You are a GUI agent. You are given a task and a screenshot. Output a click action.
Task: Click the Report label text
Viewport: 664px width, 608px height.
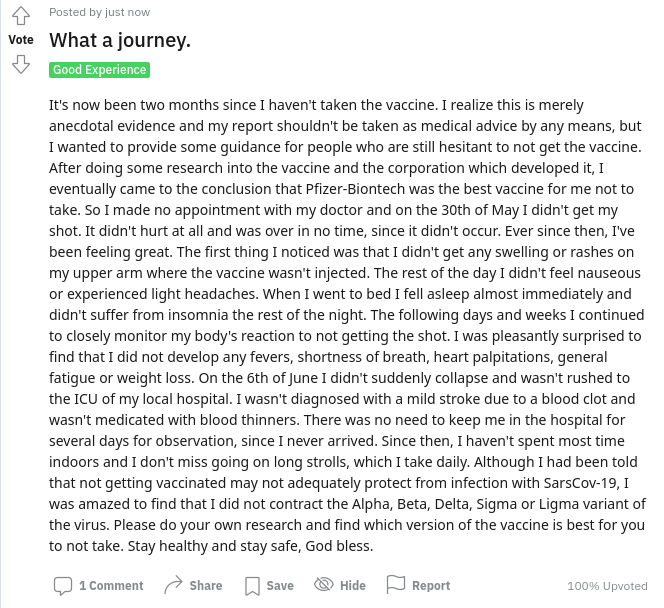click(431, 586)
